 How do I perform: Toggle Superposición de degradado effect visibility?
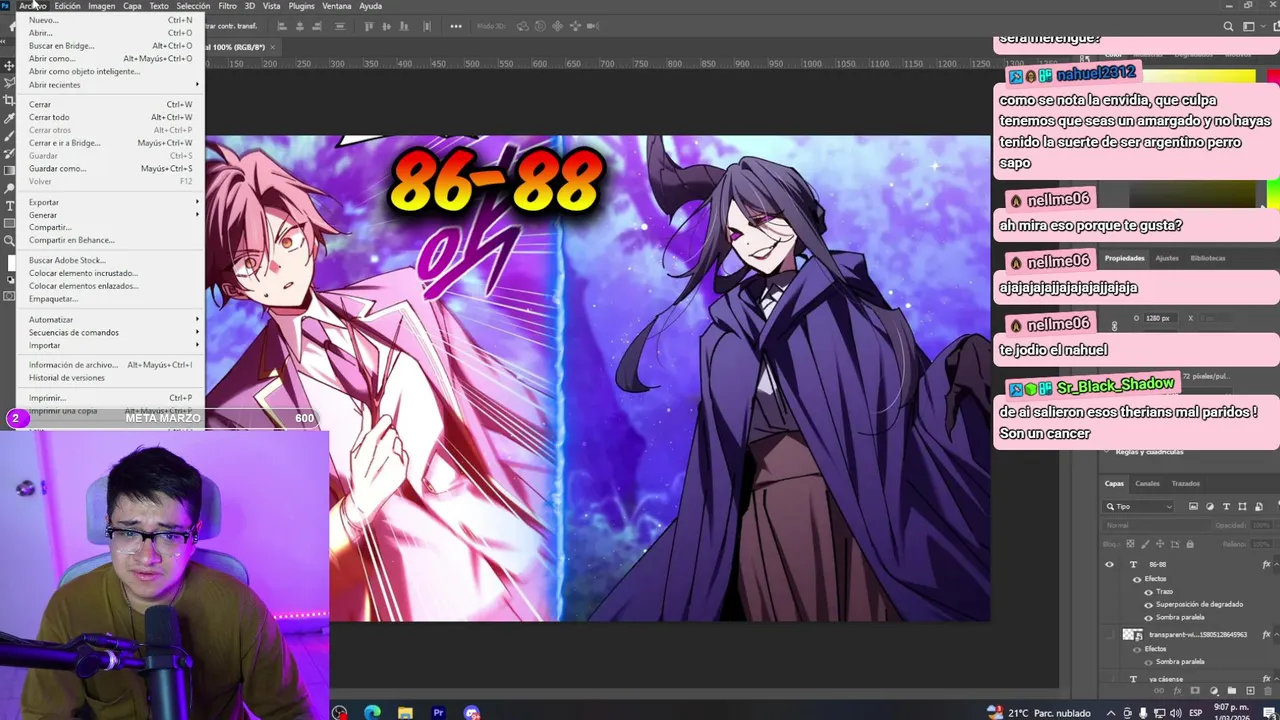1148,605
